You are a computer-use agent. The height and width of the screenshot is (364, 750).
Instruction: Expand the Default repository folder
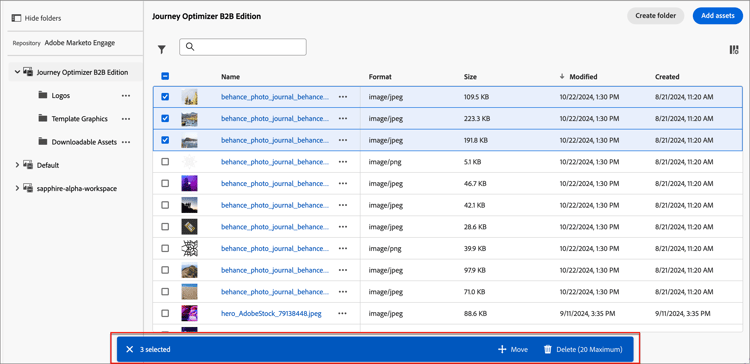[17, 165]
